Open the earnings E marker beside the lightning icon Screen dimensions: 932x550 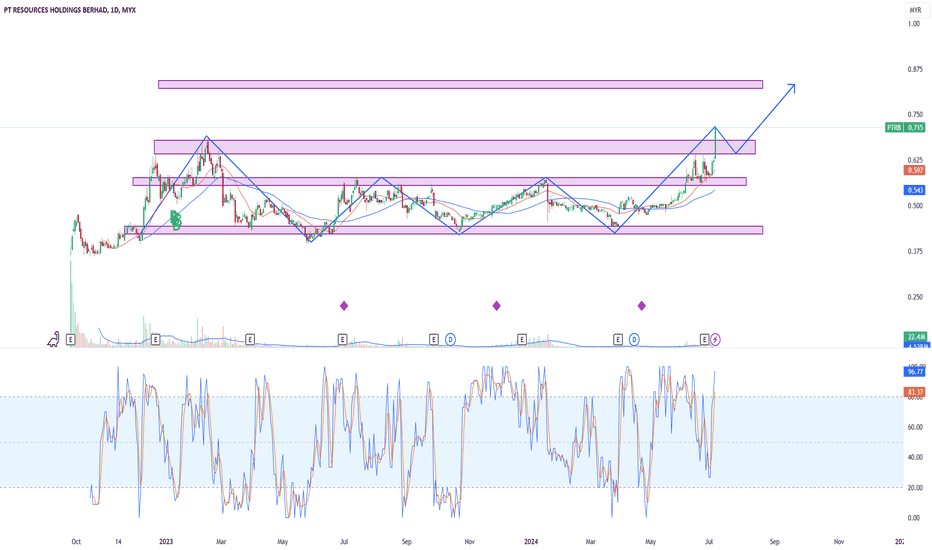tap(705, 340)
